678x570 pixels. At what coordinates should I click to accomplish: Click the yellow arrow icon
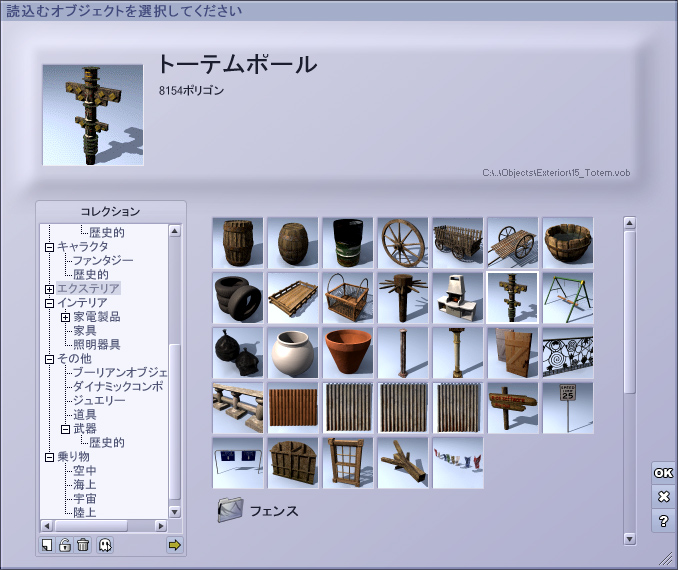point(174,545)
